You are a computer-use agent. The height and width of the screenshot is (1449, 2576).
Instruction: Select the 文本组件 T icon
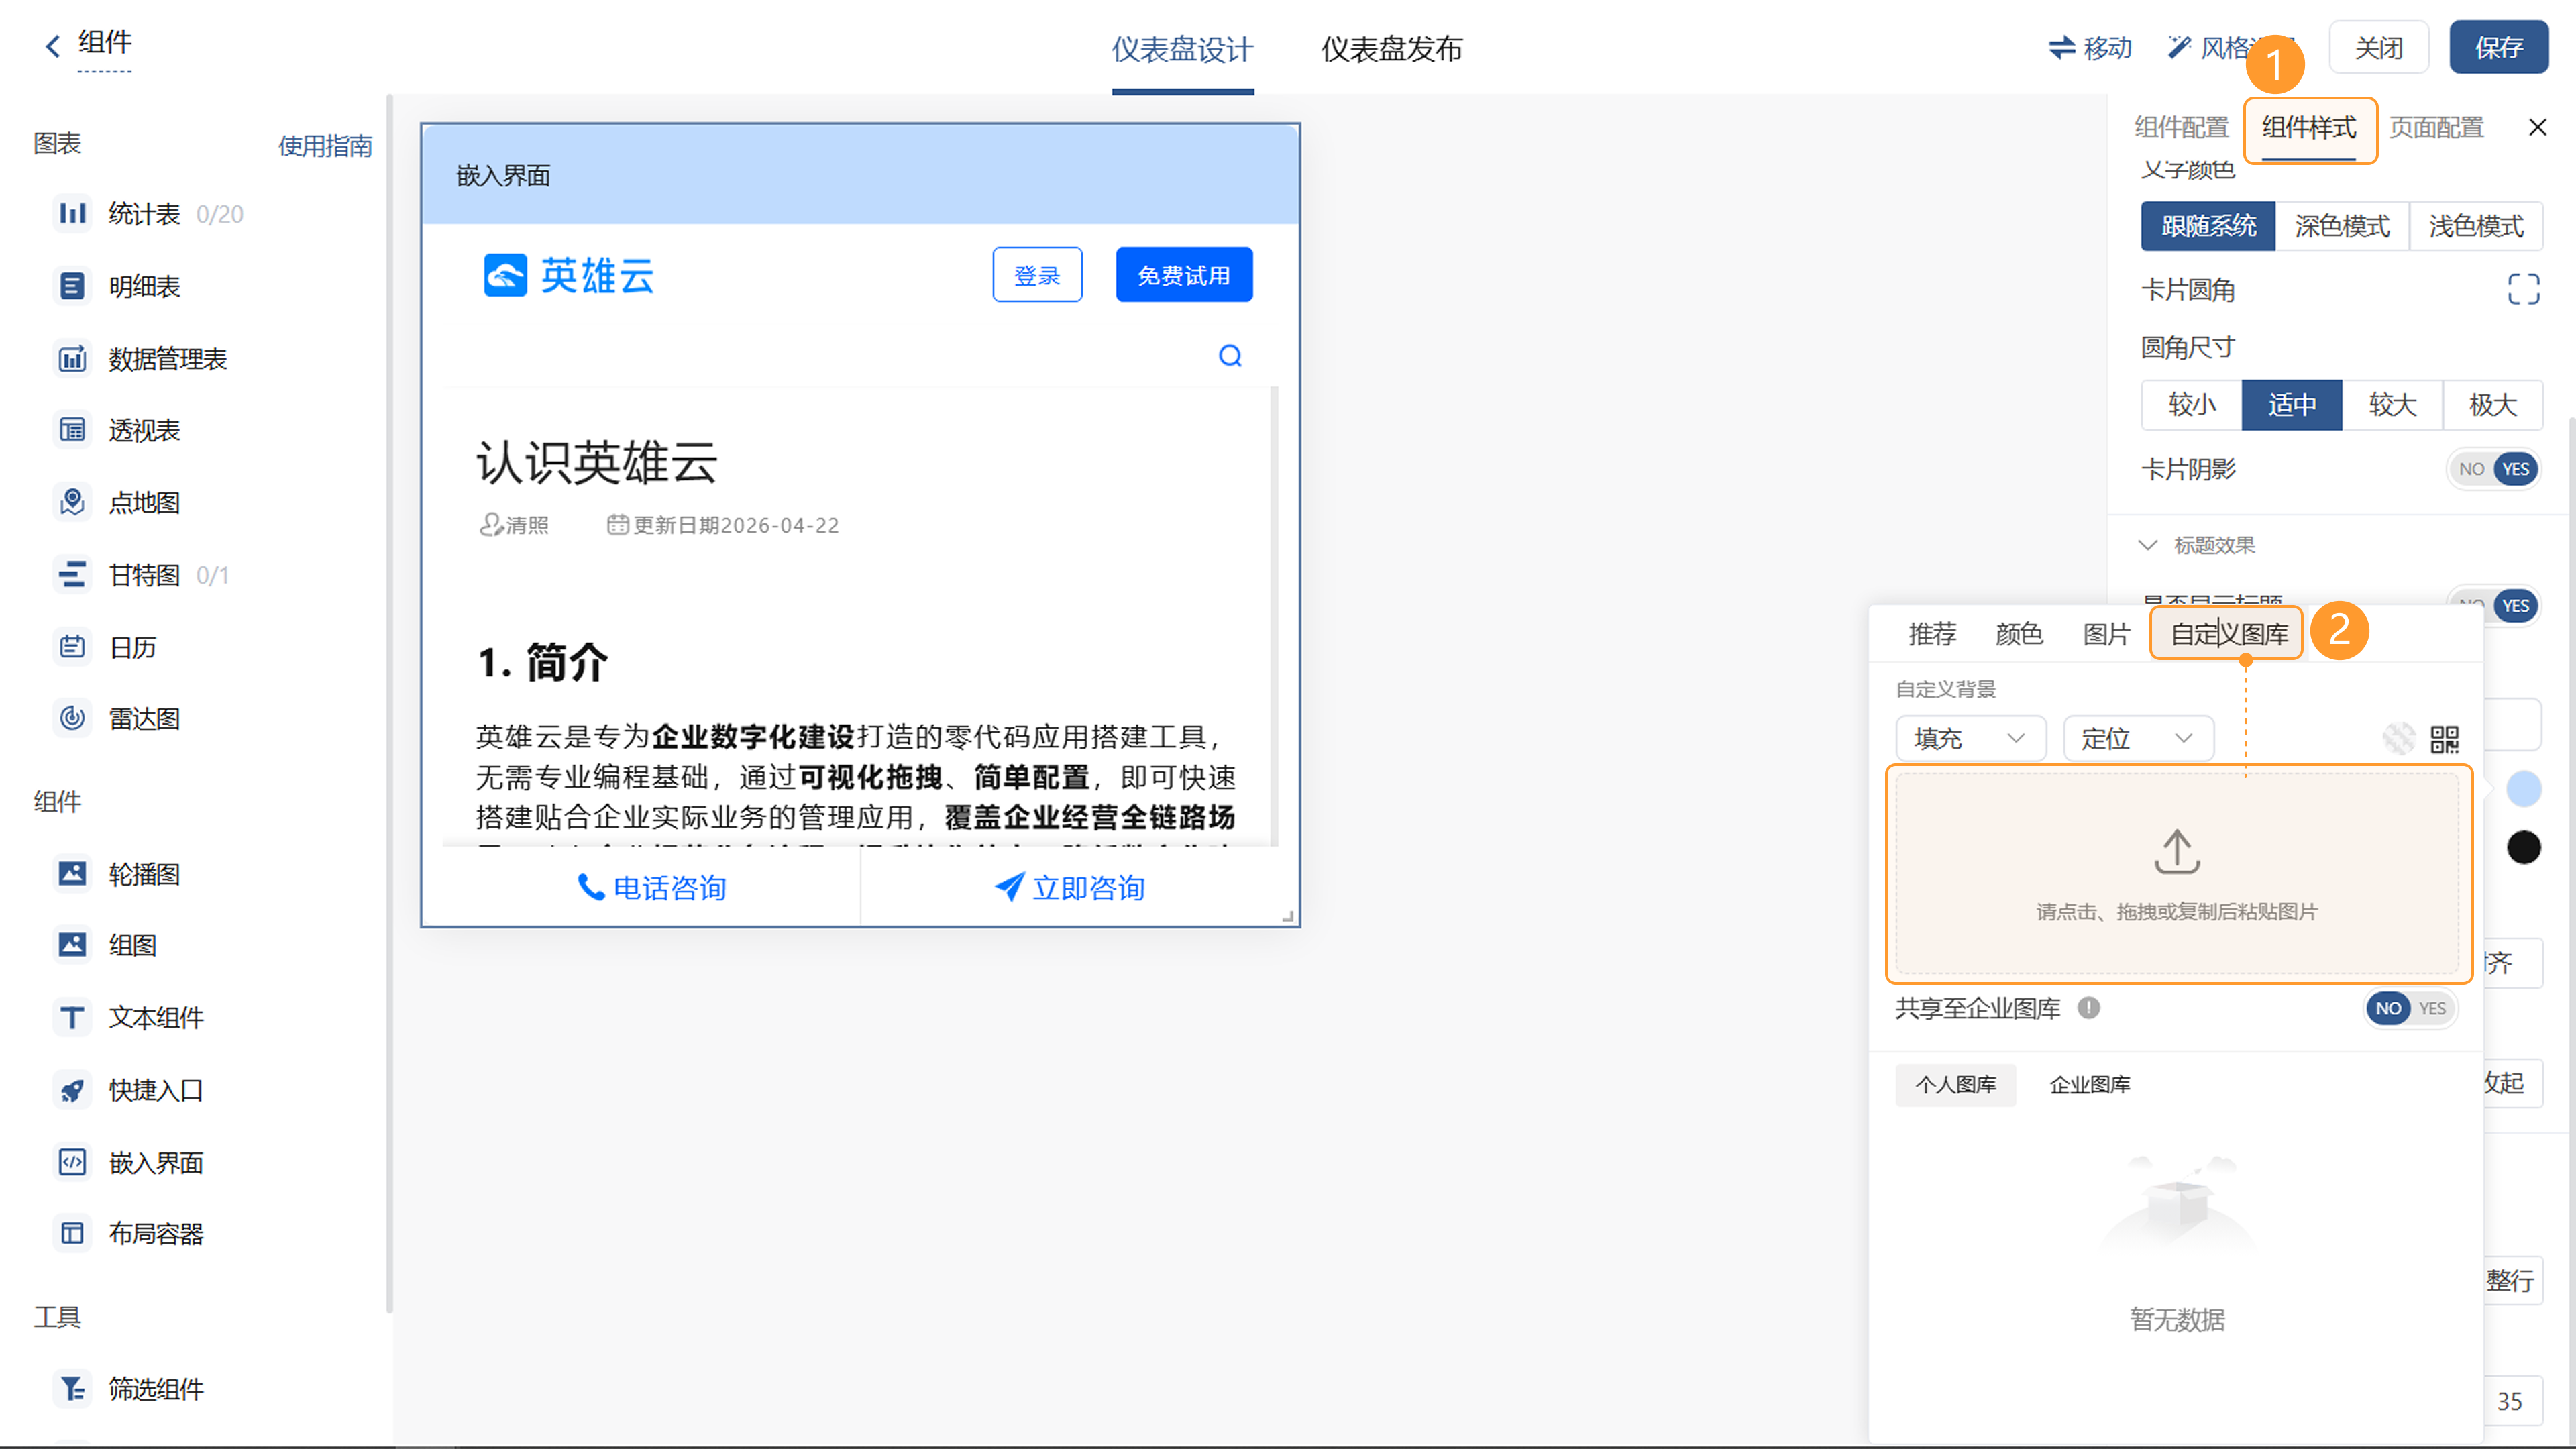coord(72,1017)
